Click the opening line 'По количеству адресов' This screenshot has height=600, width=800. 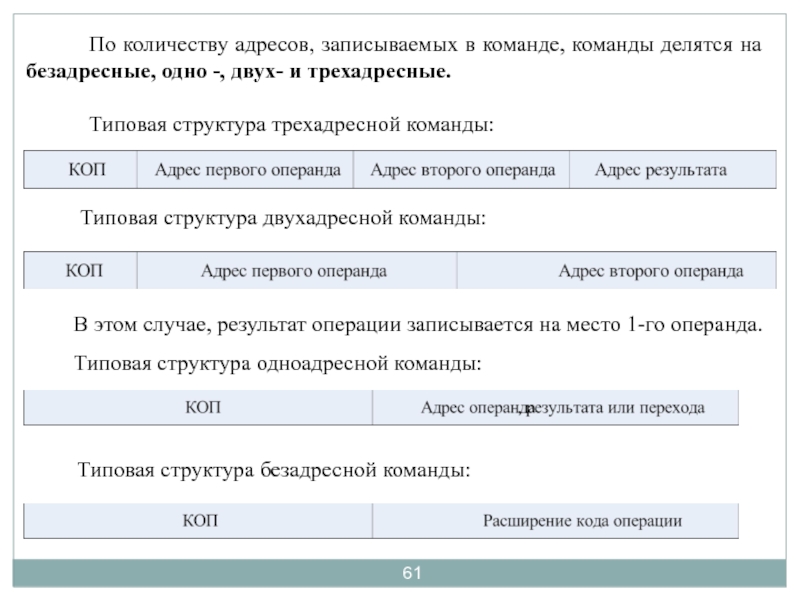tap(424, 46)
